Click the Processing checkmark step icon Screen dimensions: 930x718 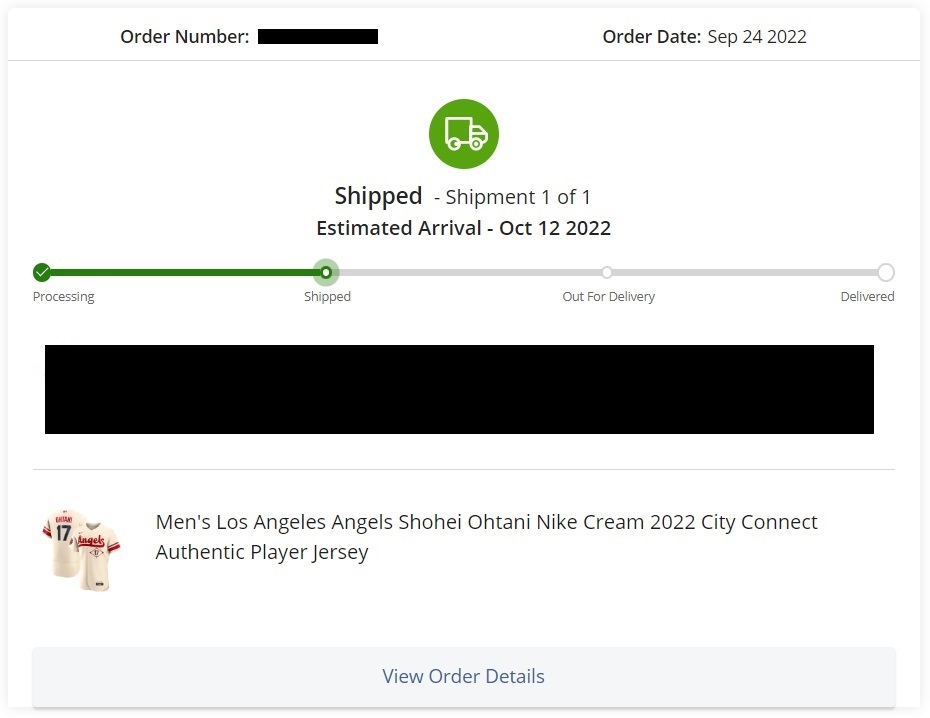42,272
